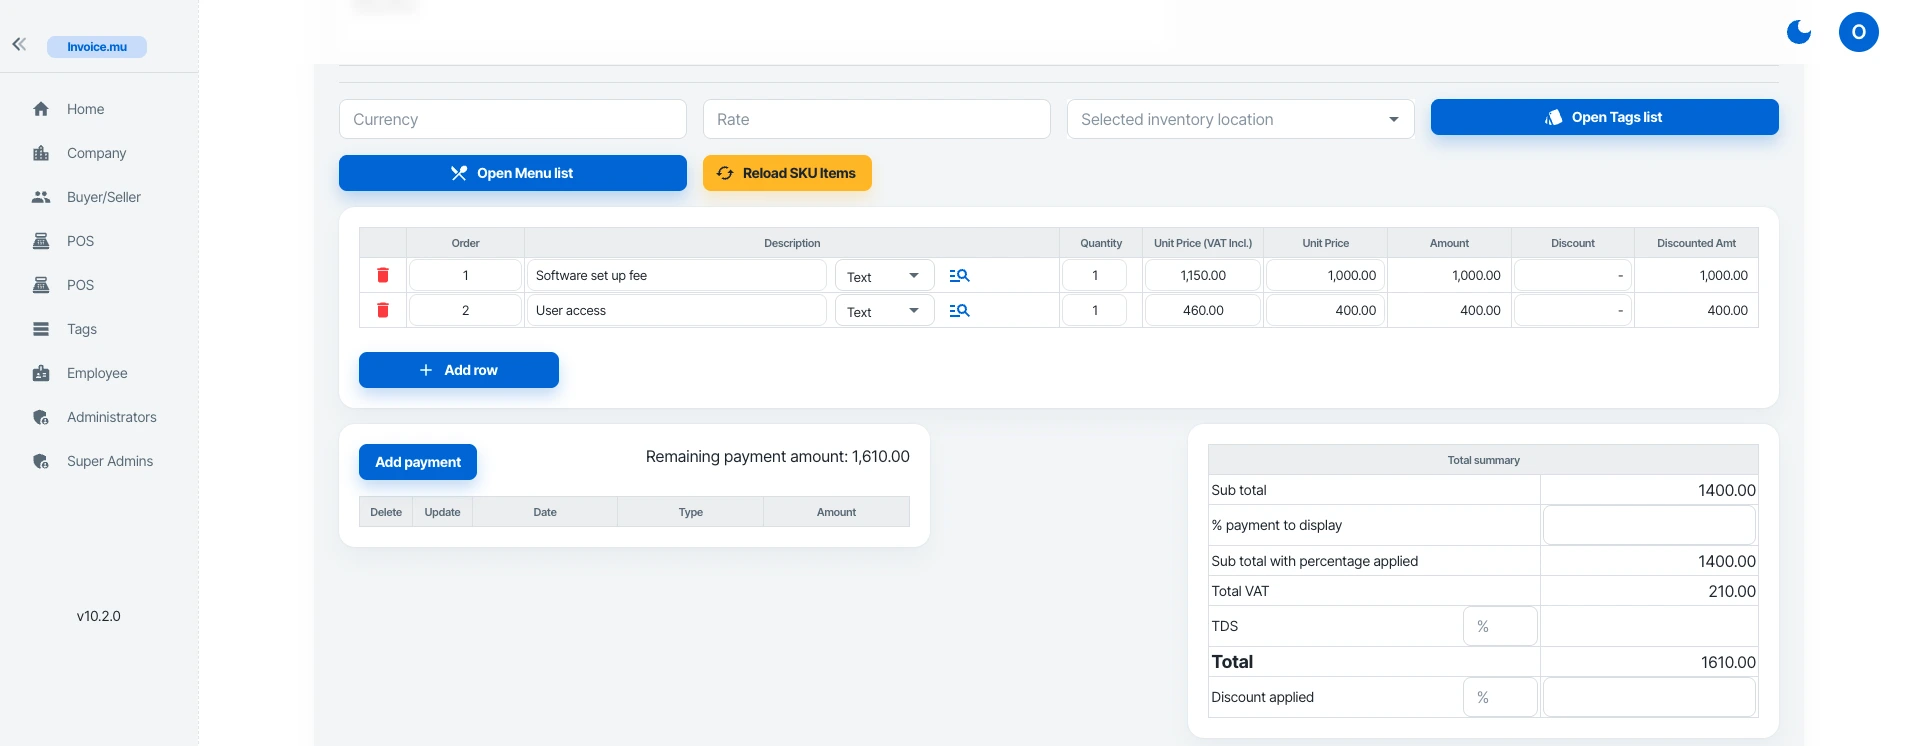
Task: Collapse the sidebar with the double-chevron icon
Action: coord(19,44)
